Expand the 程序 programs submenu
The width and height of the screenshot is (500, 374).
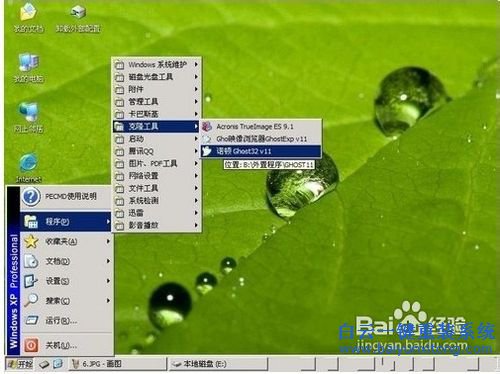click(66, 221)
